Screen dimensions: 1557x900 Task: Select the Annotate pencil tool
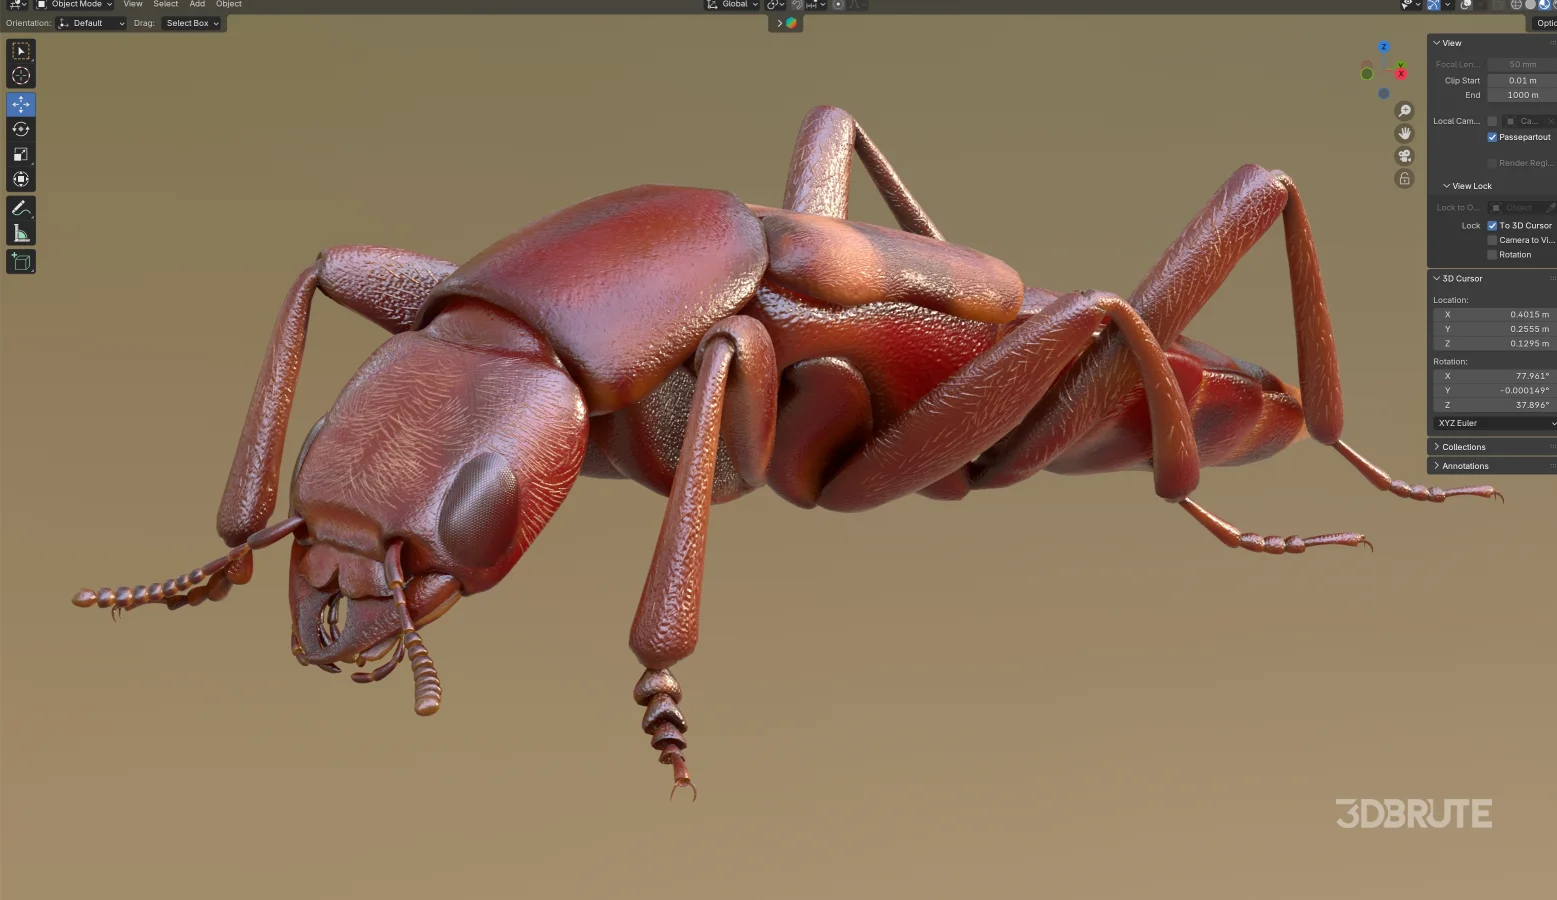[x=21, y=208]
